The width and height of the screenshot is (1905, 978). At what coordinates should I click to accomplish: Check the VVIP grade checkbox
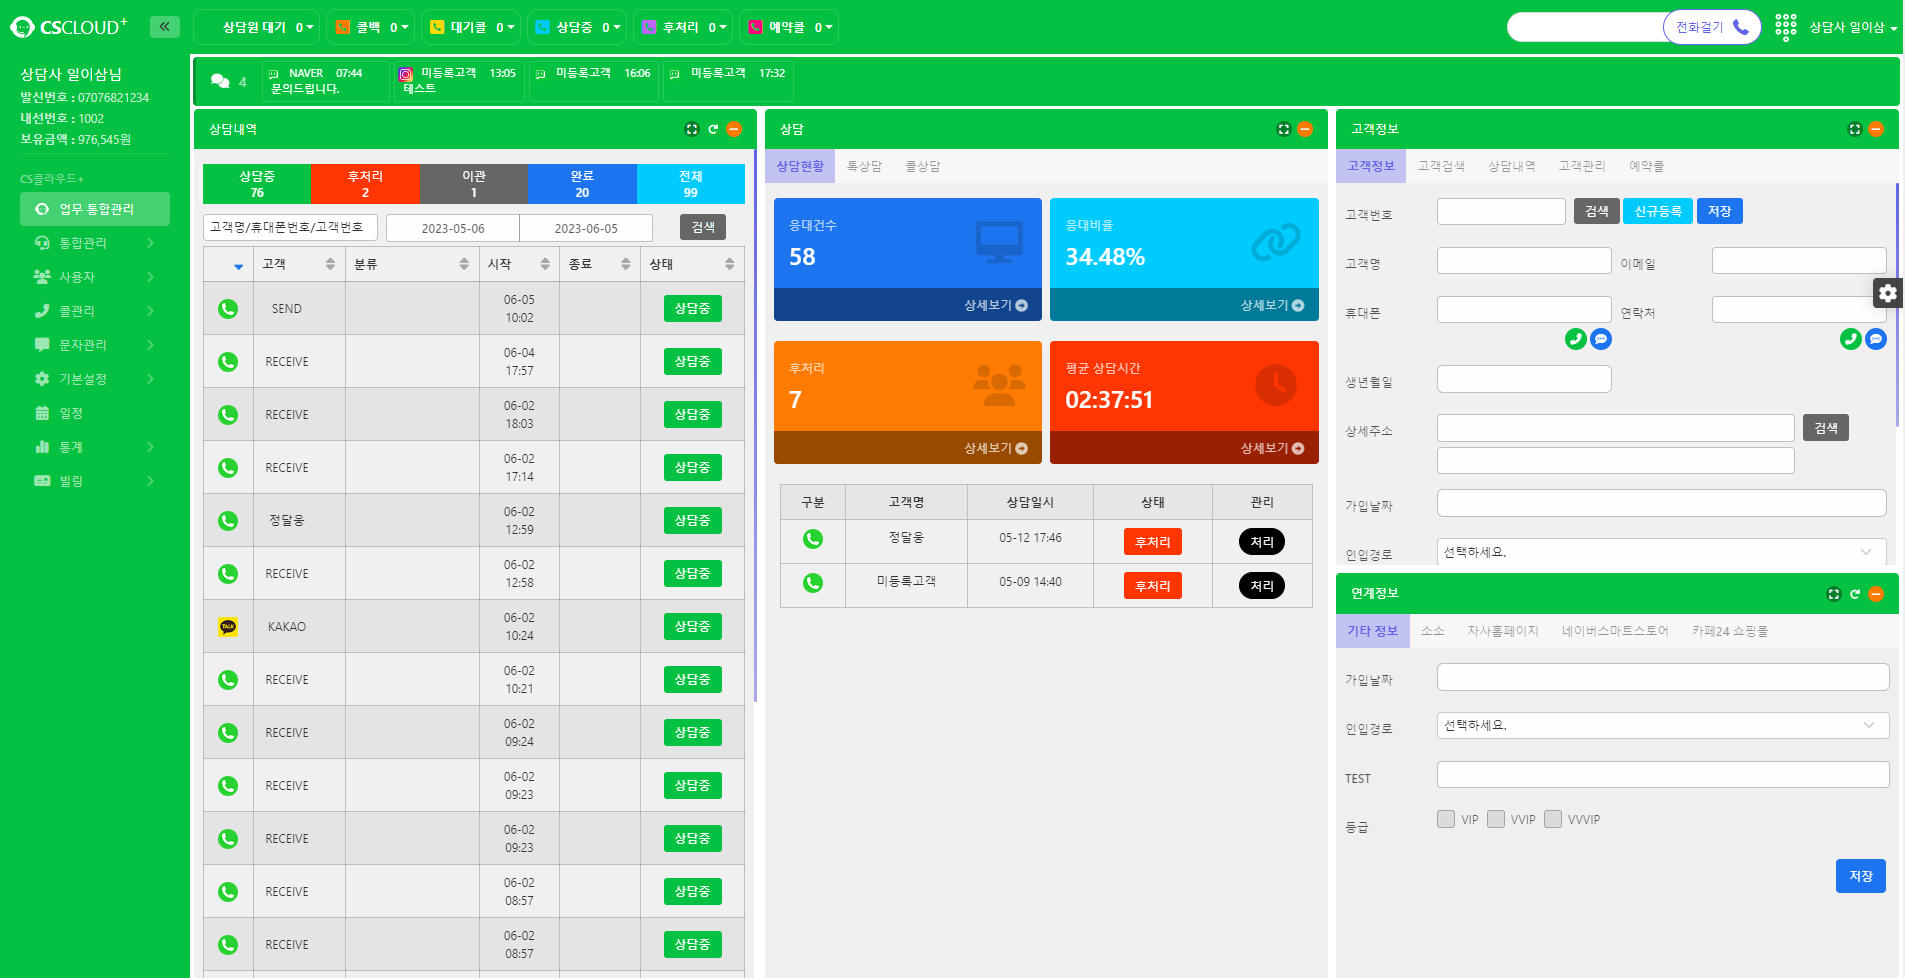(x=1496, y=819)
